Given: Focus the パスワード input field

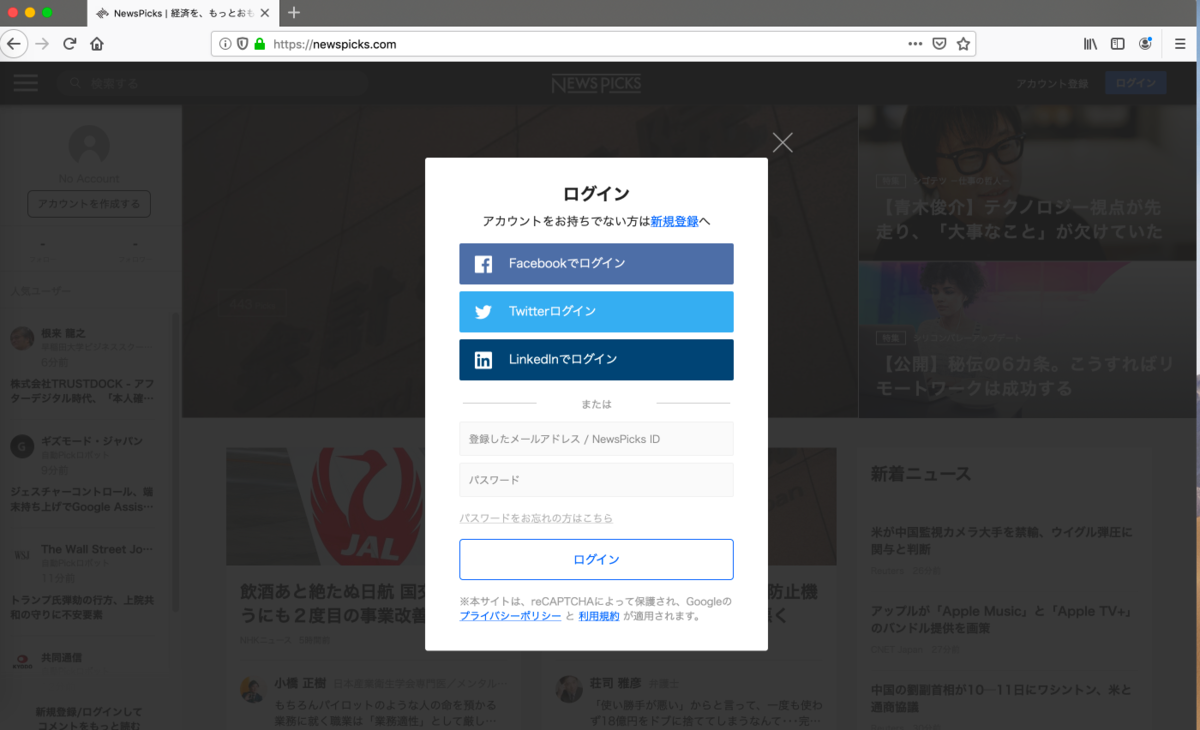Looking at the screenshot, I should point(597,480).
